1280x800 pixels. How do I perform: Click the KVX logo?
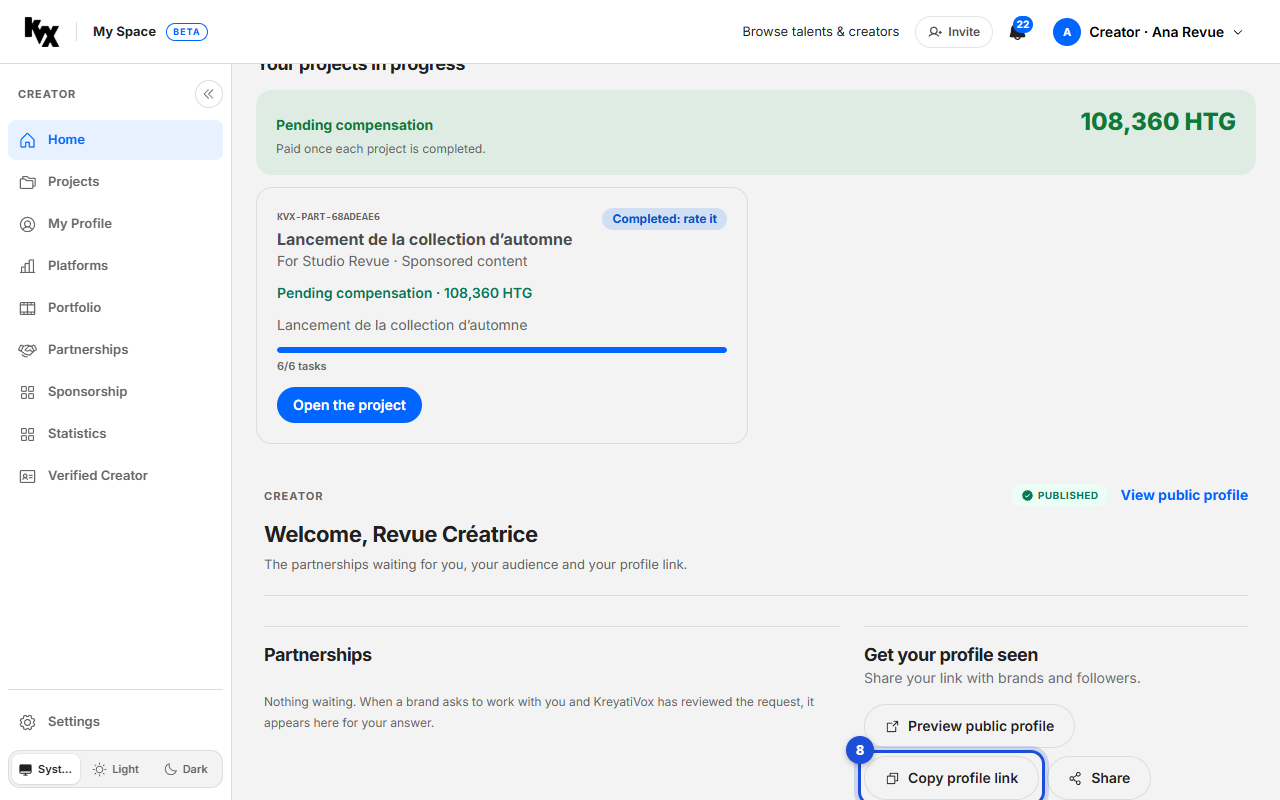tap(42, 32)
